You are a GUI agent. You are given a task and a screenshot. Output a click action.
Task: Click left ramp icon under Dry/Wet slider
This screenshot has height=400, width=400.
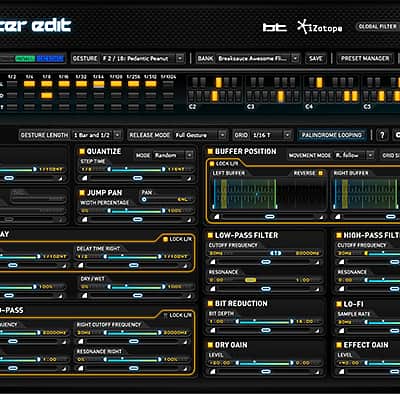coord(84,295)
